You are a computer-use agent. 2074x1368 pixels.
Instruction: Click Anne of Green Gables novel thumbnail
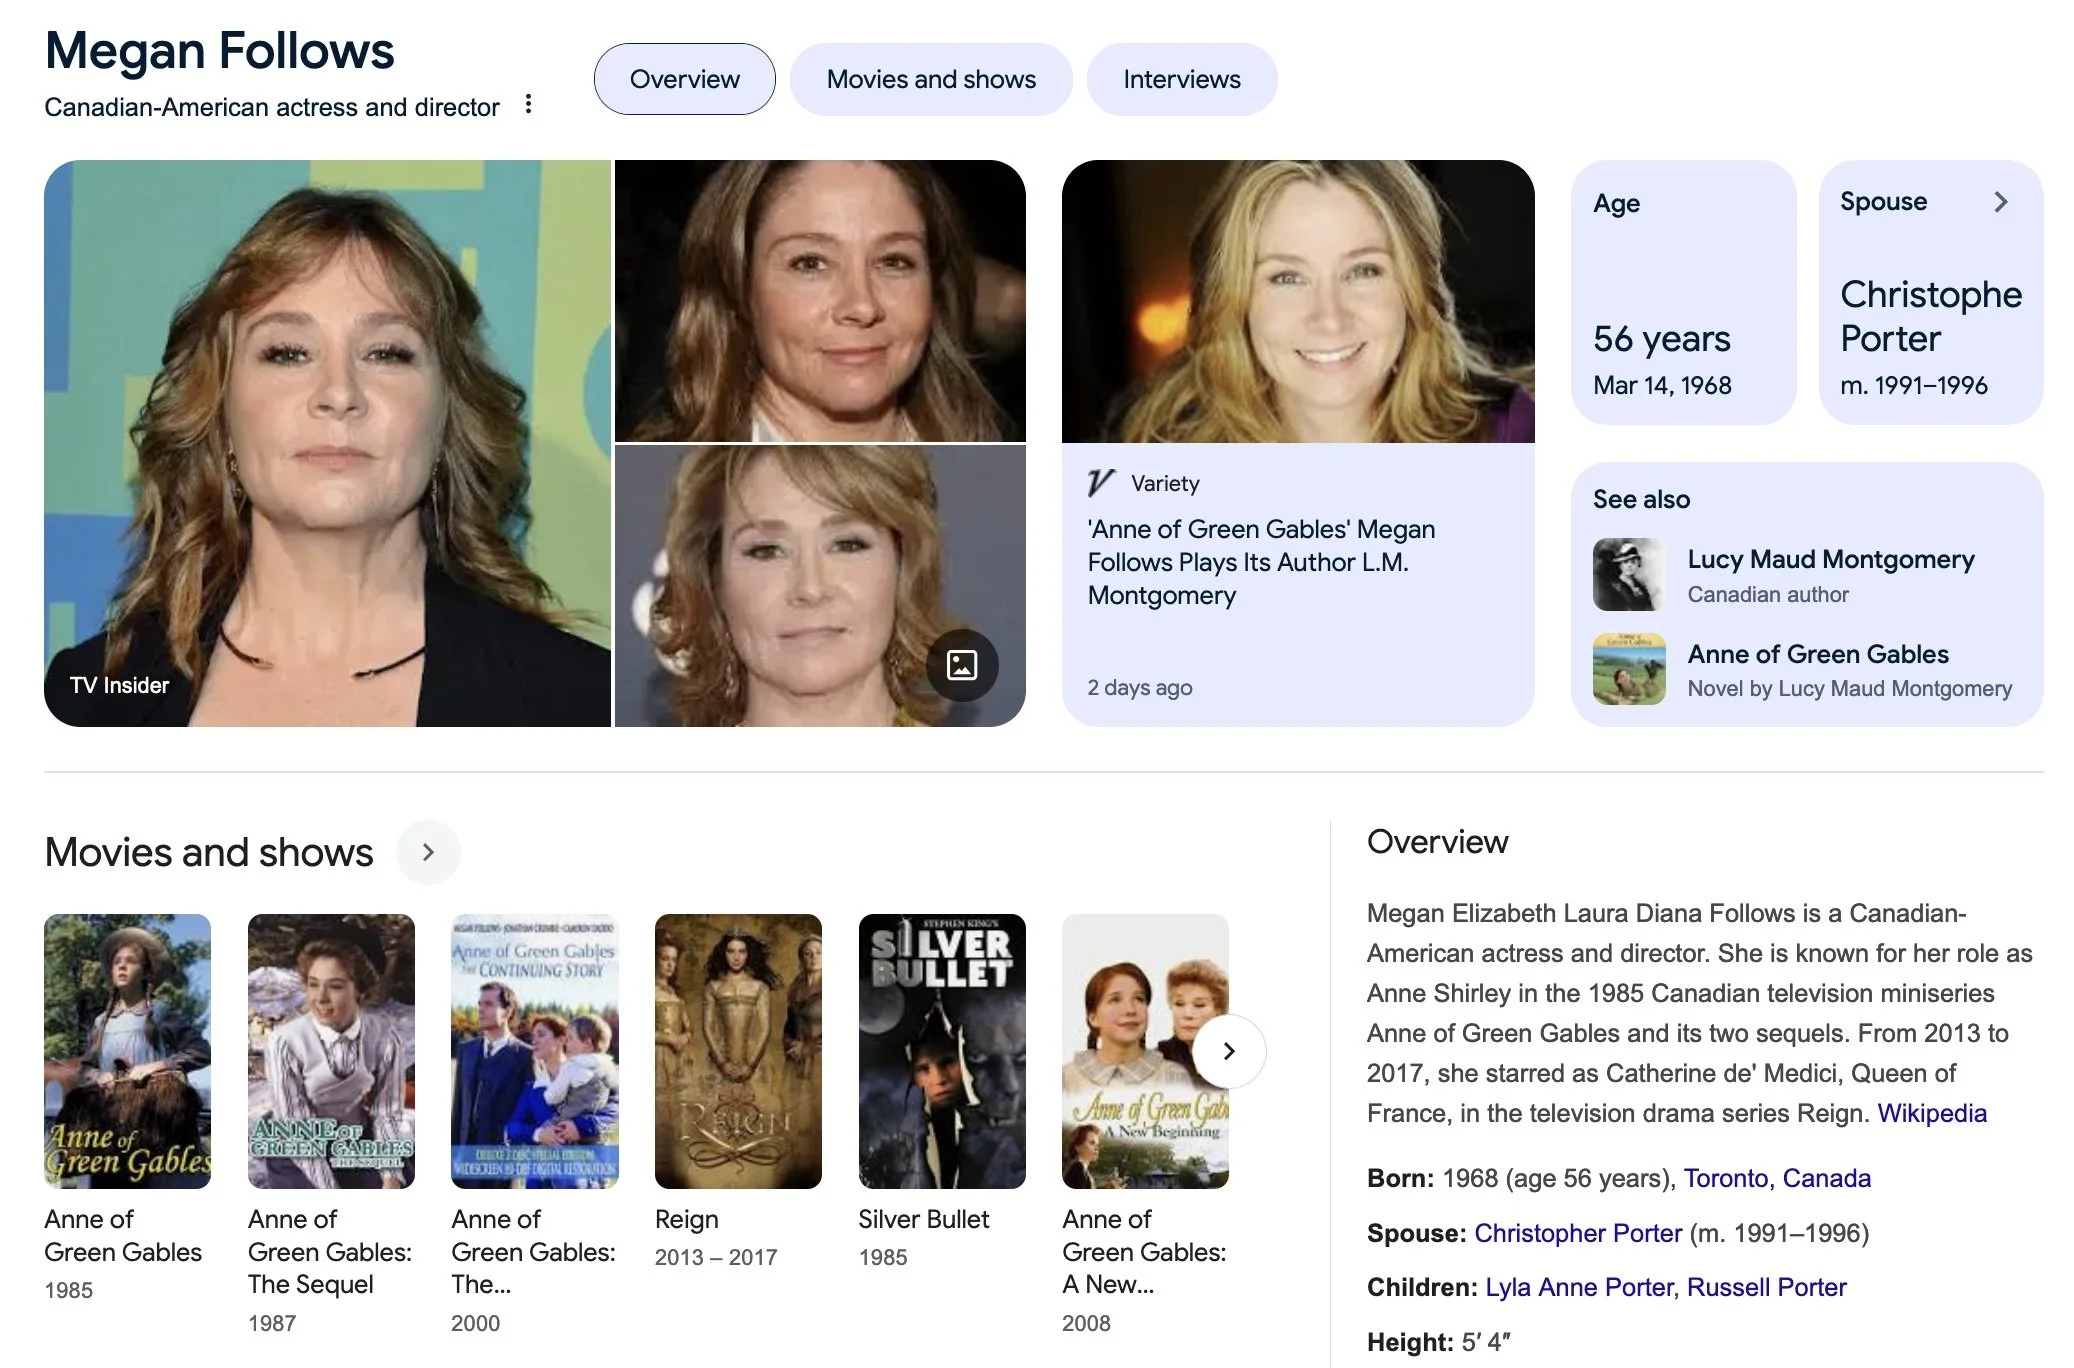(1629, 669)
